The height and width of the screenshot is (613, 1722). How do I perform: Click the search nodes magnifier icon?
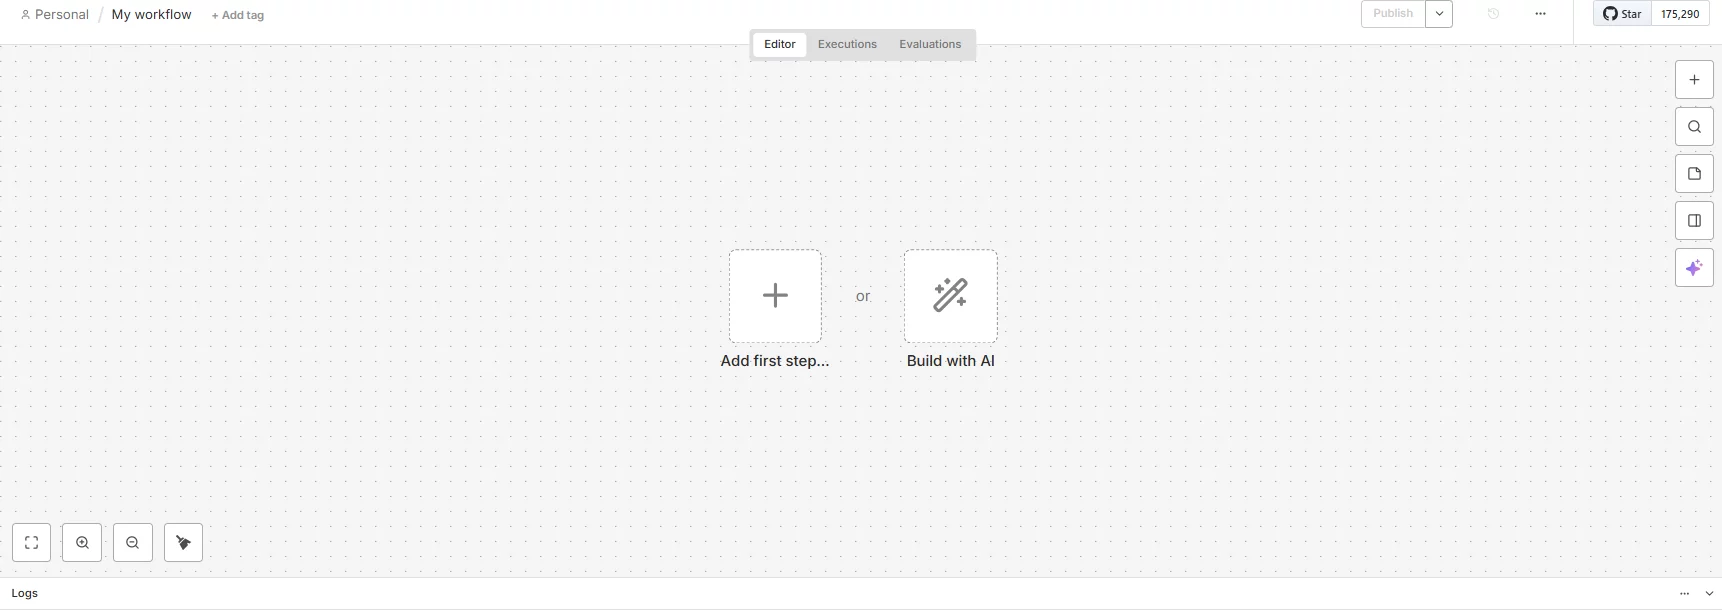(1694, 127)
